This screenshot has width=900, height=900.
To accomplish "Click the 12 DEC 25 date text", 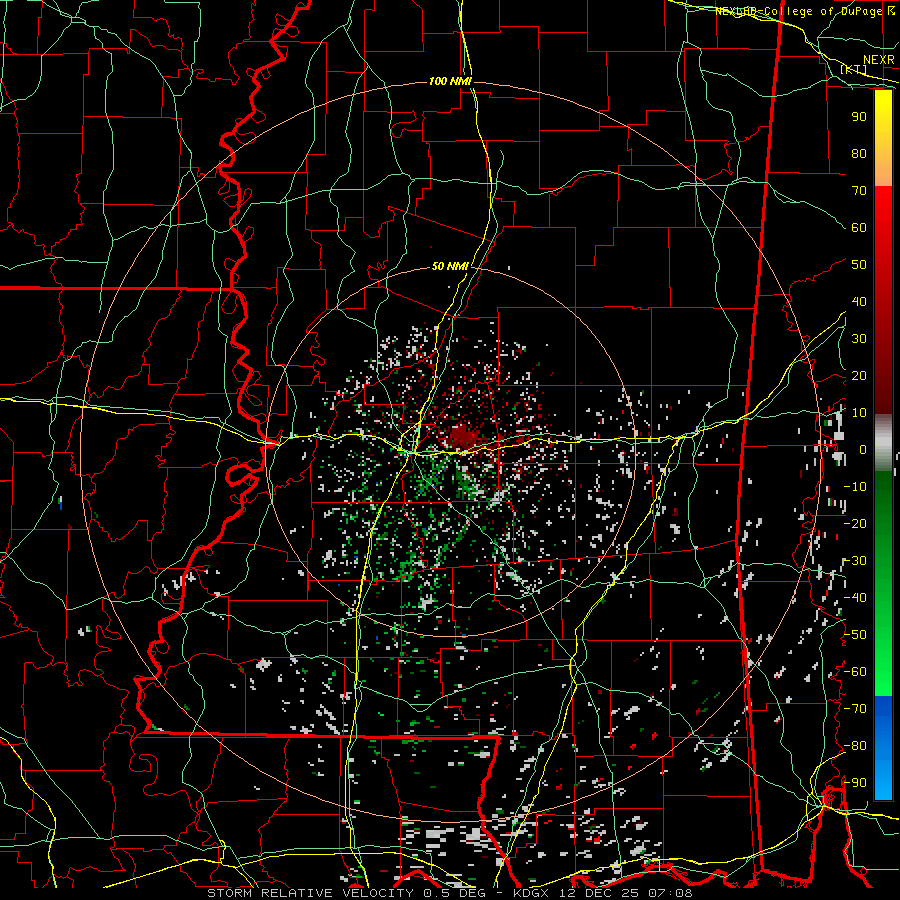I will 599,893.
